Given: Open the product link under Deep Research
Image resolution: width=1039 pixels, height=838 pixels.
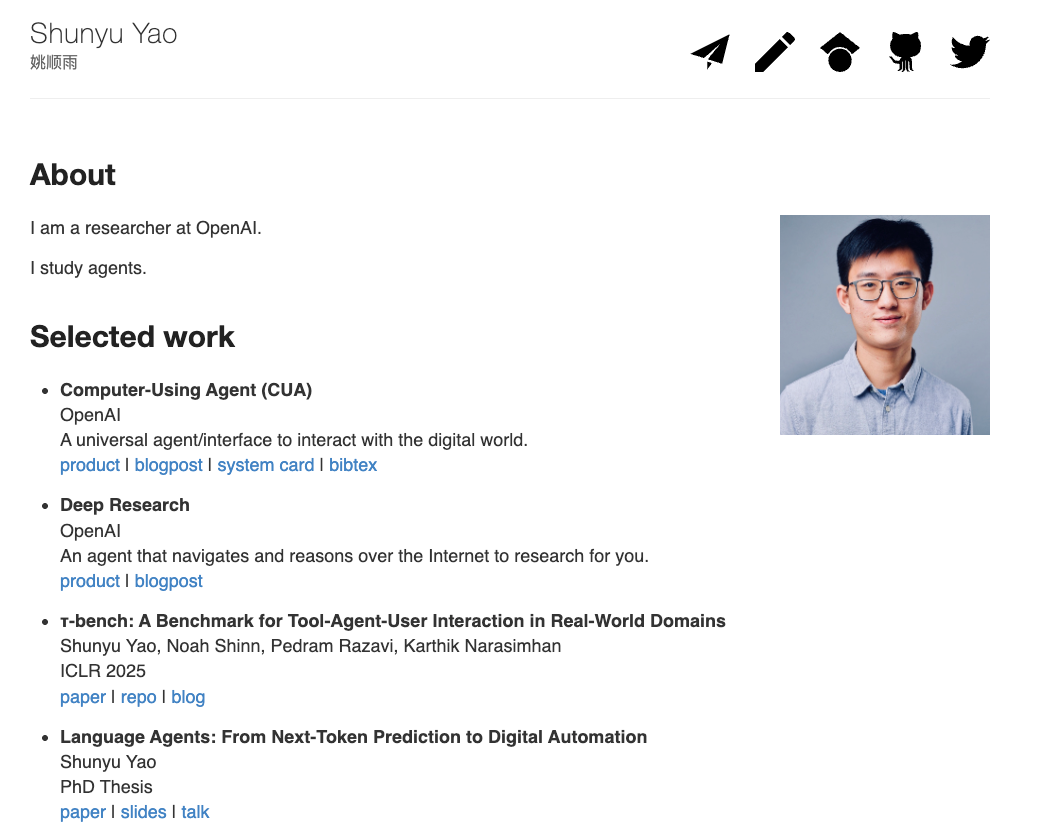Looking at the screenshot, I should point(89,581).
